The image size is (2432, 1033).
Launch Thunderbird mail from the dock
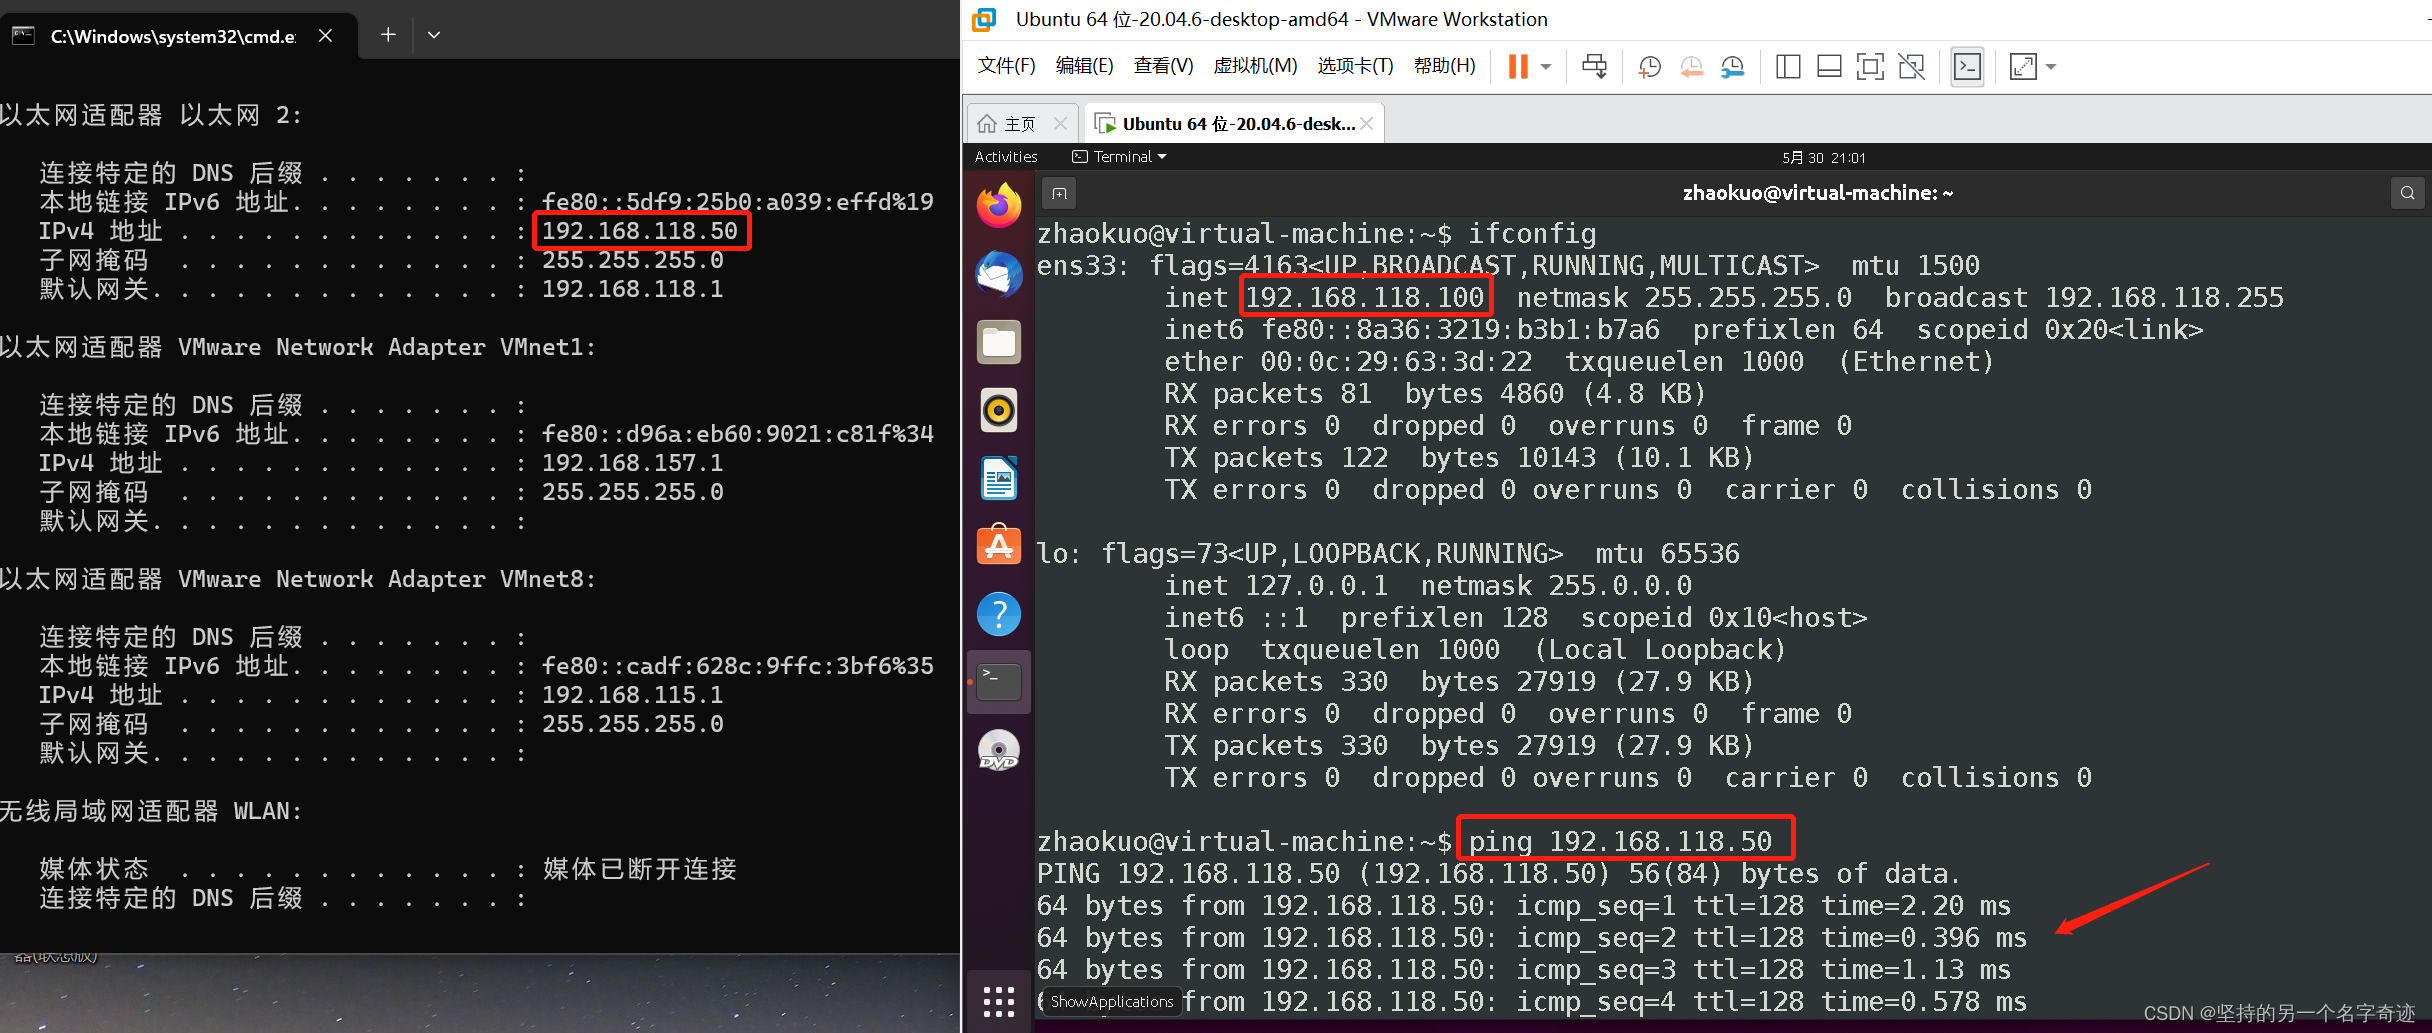tap(998, 273)
